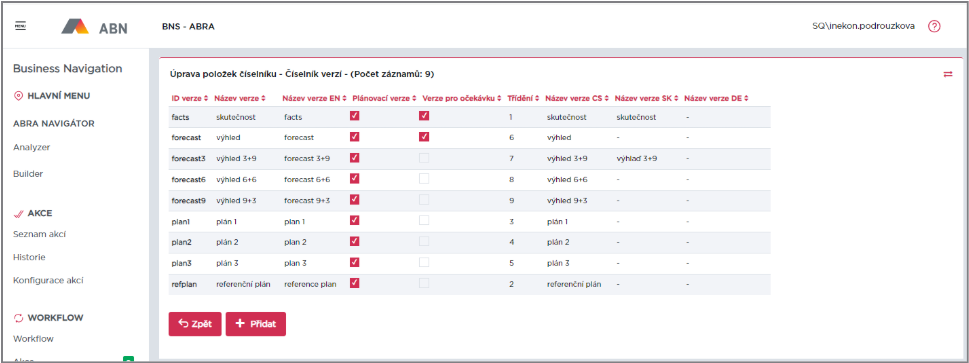Sort by Název verze CS column
Screen dimensions: 969x363
577,98
